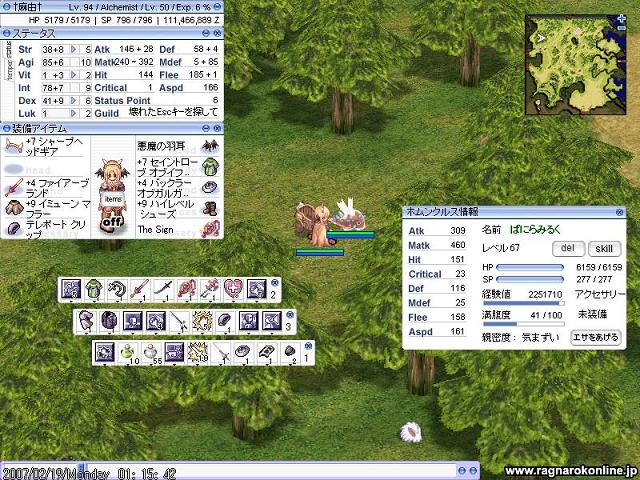Trigger the burst skill level 5 on hotbar 3
Viewport: 640px width, 480px height.
click(x=202, y=321)
